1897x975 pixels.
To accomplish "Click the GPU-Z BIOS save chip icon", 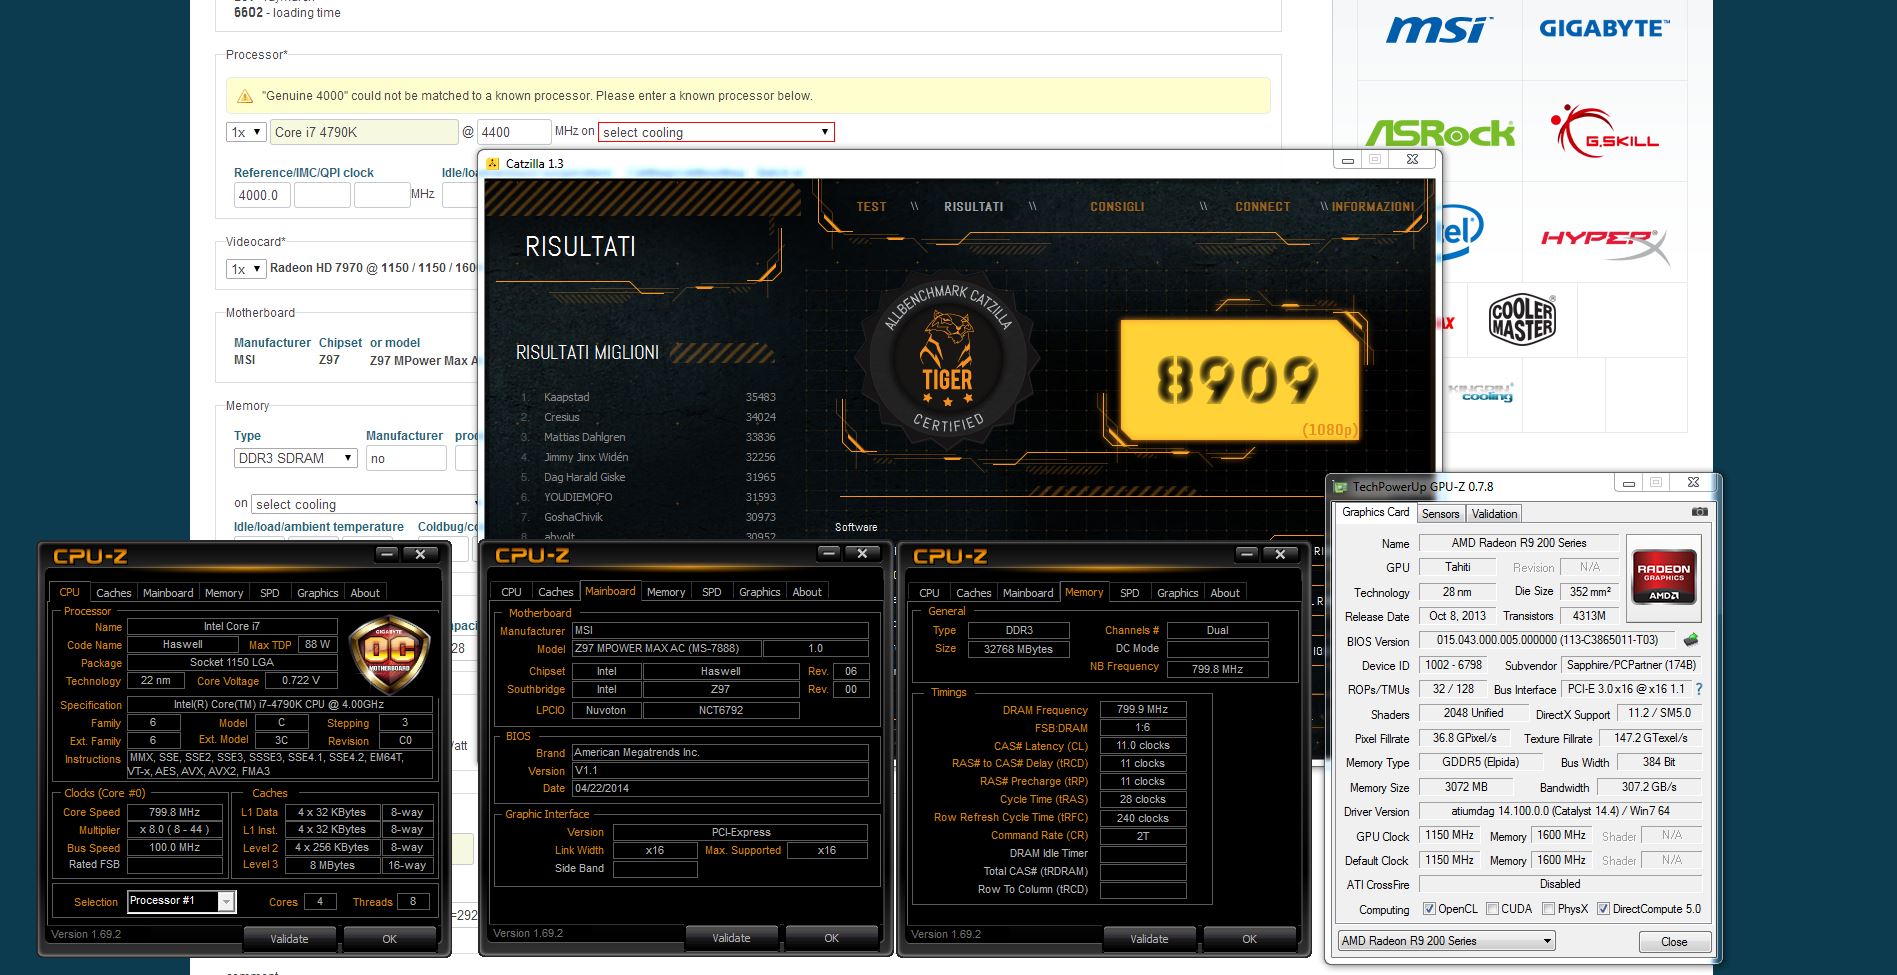I will pyautogui.click(x=1691, y=640).
